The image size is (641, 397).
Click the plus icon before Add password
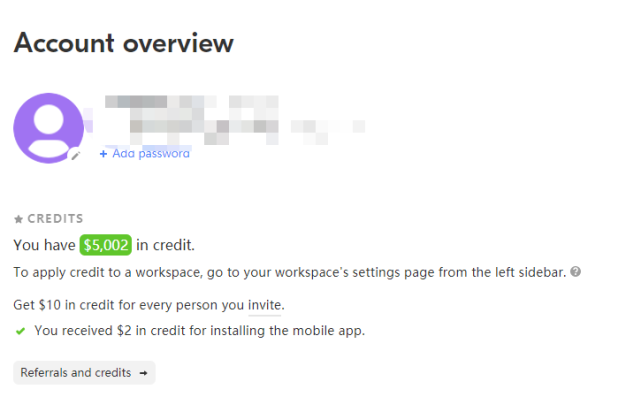click(103, 154)
